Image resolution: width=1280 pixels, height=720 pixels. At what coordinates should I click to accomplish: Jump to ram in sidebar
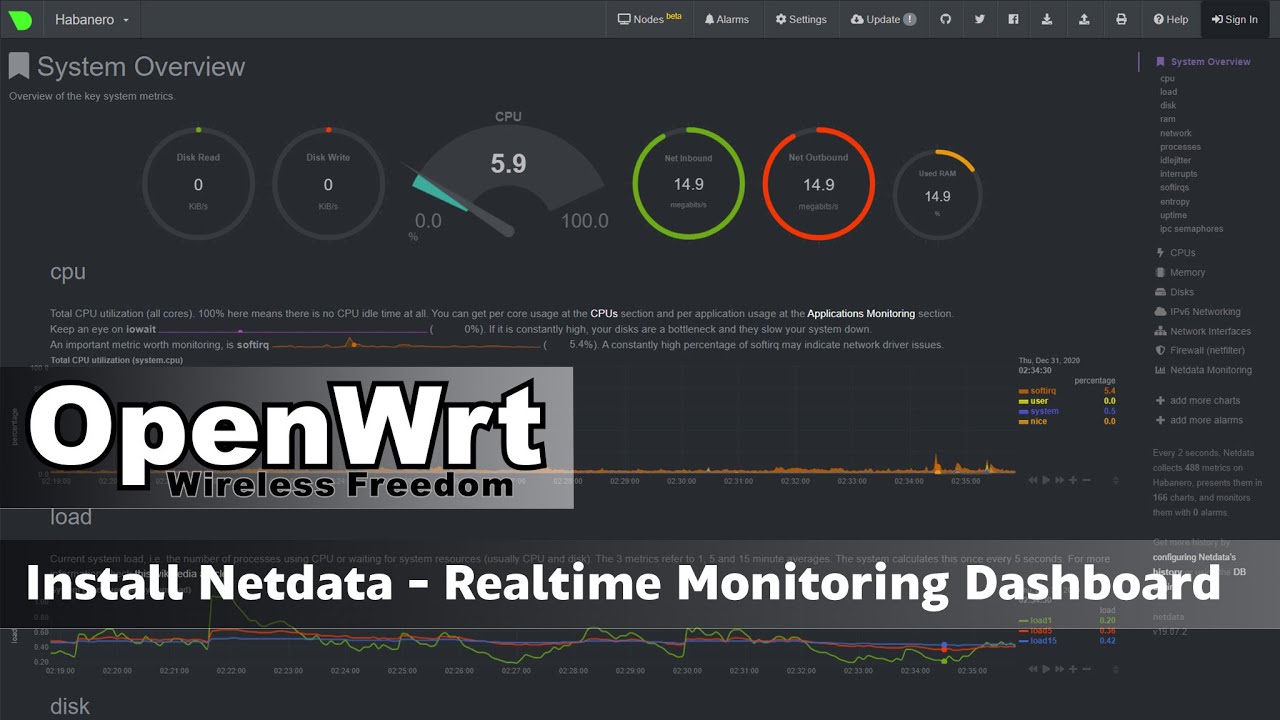[1167, 119]
